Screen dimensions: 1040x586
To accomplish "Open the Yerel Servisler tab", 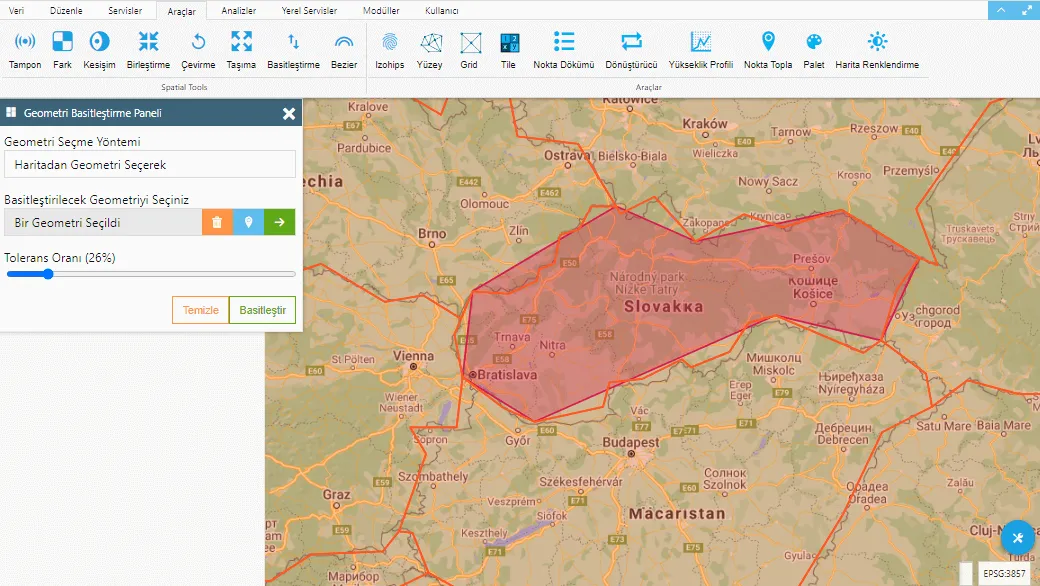I will [x=309, y=11].
